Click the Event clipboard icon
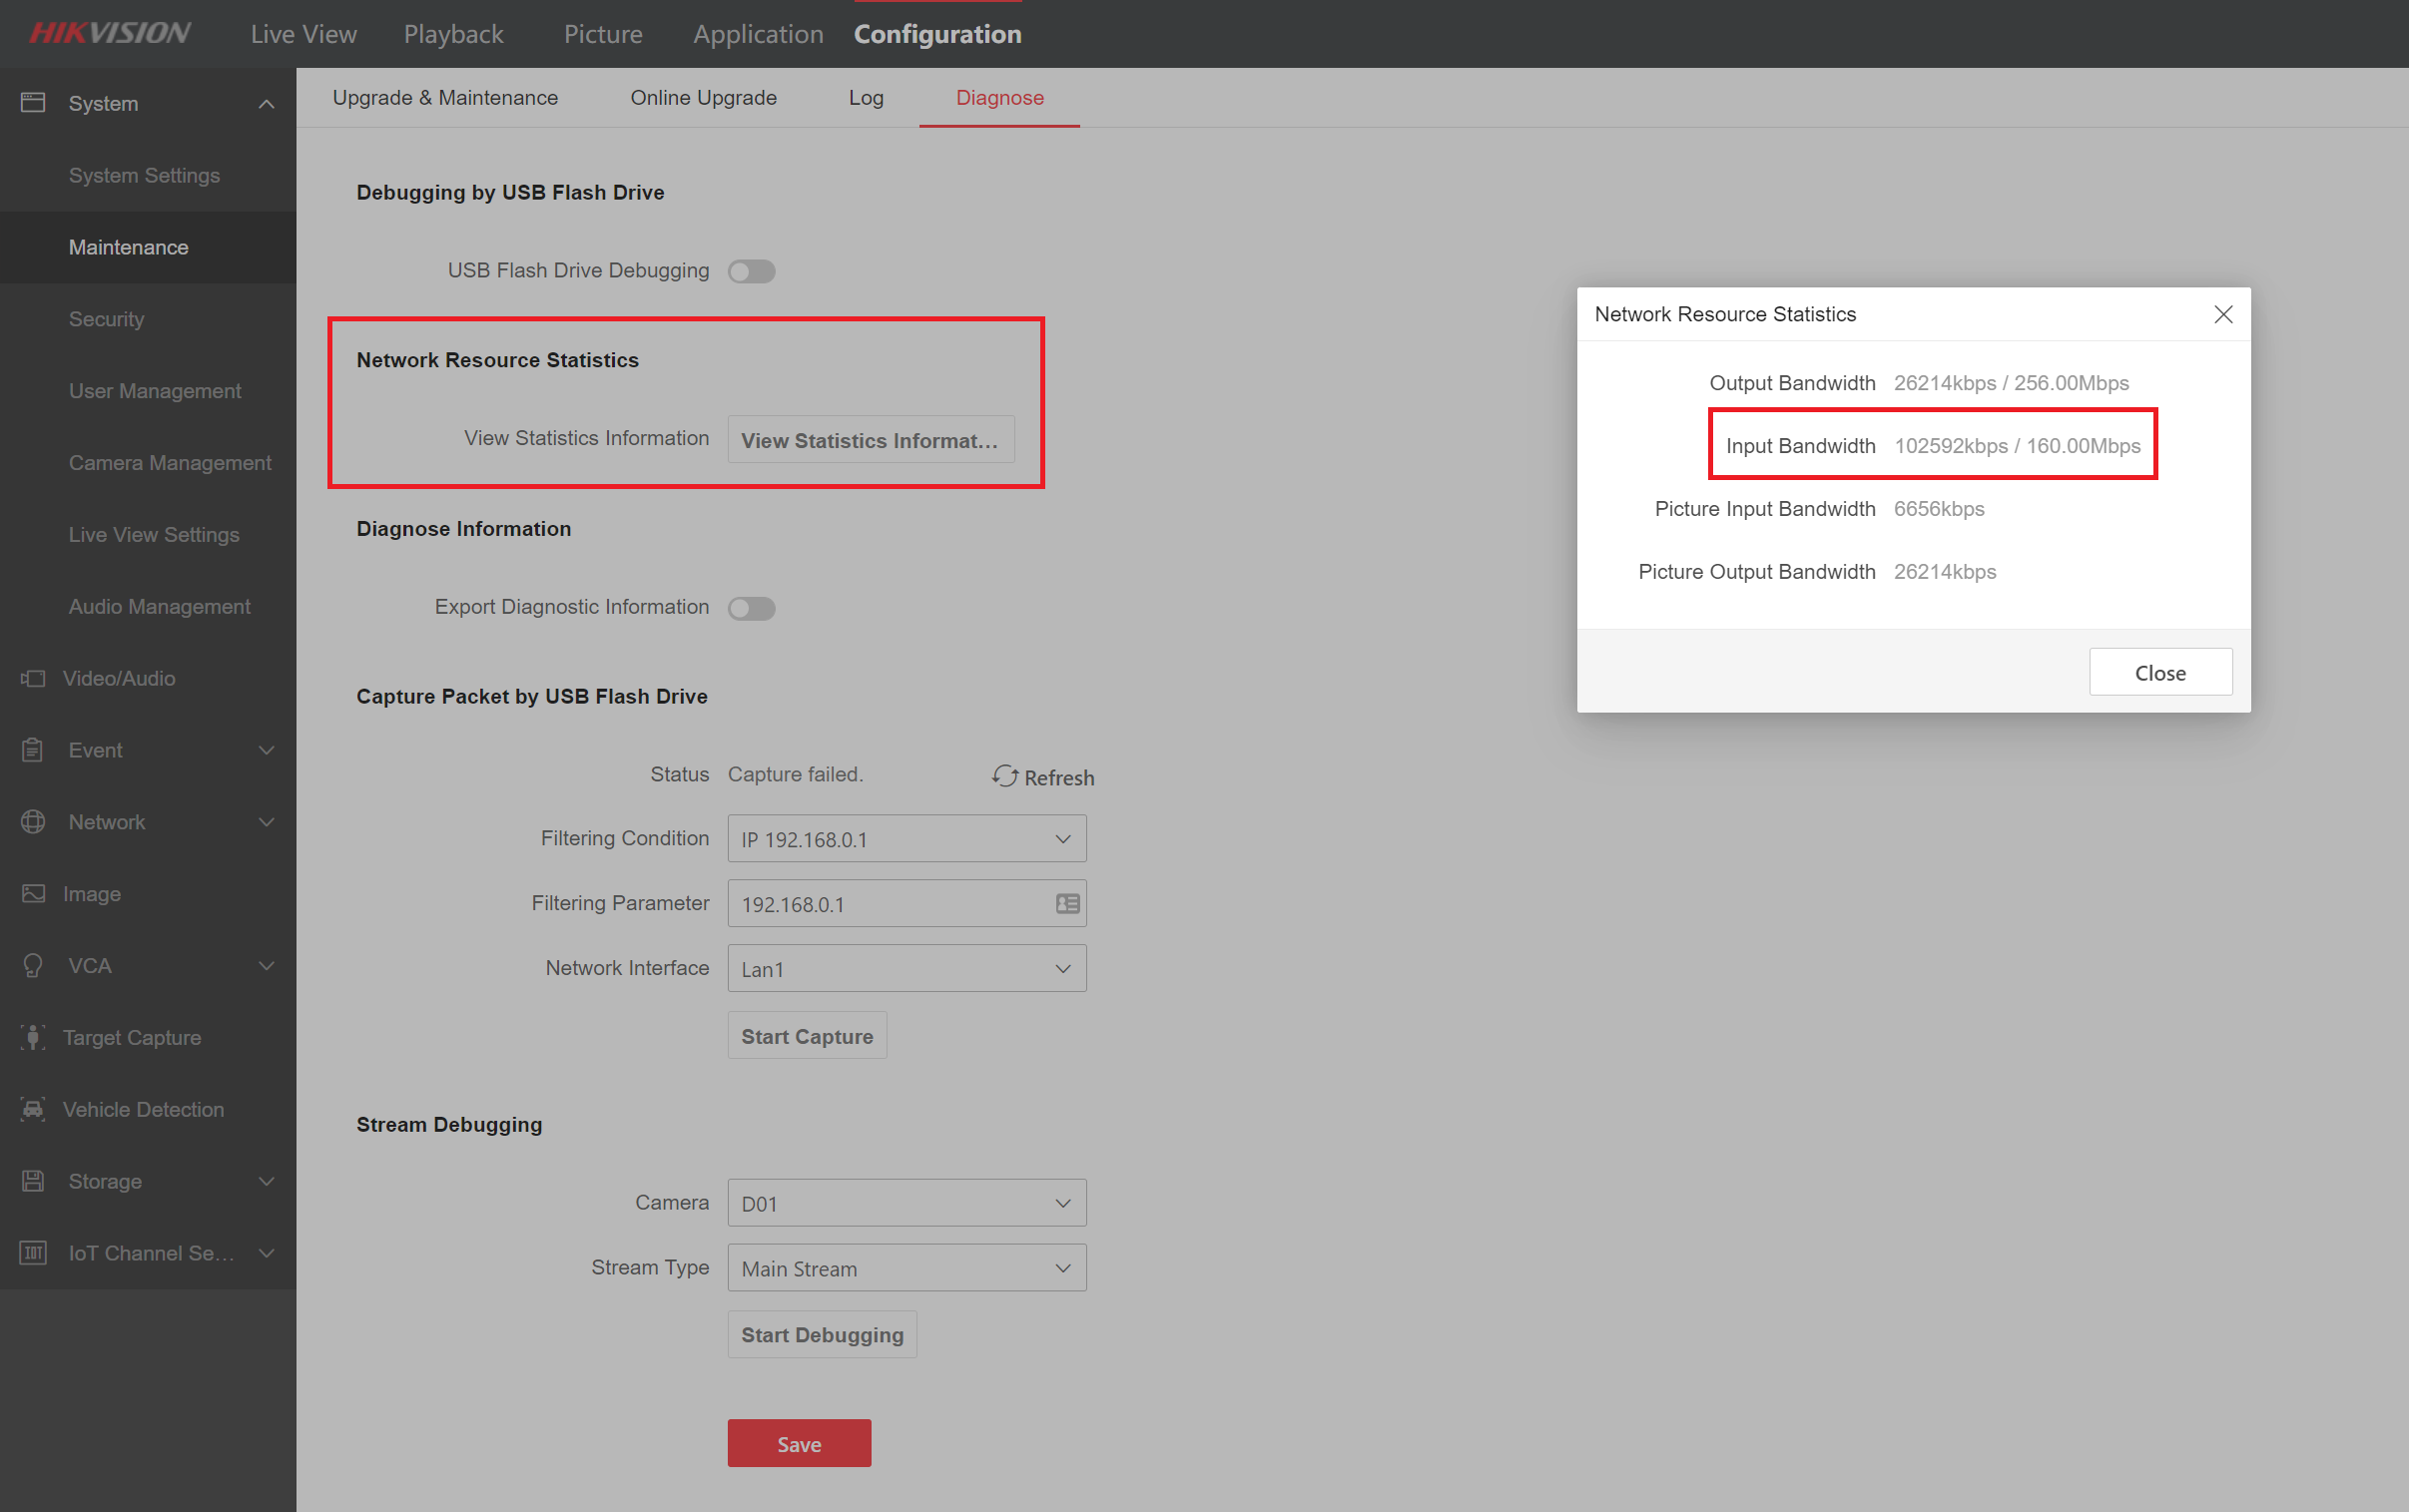Image resolution: width=2409 pixels, height=1512 pixels. (33, 750)
